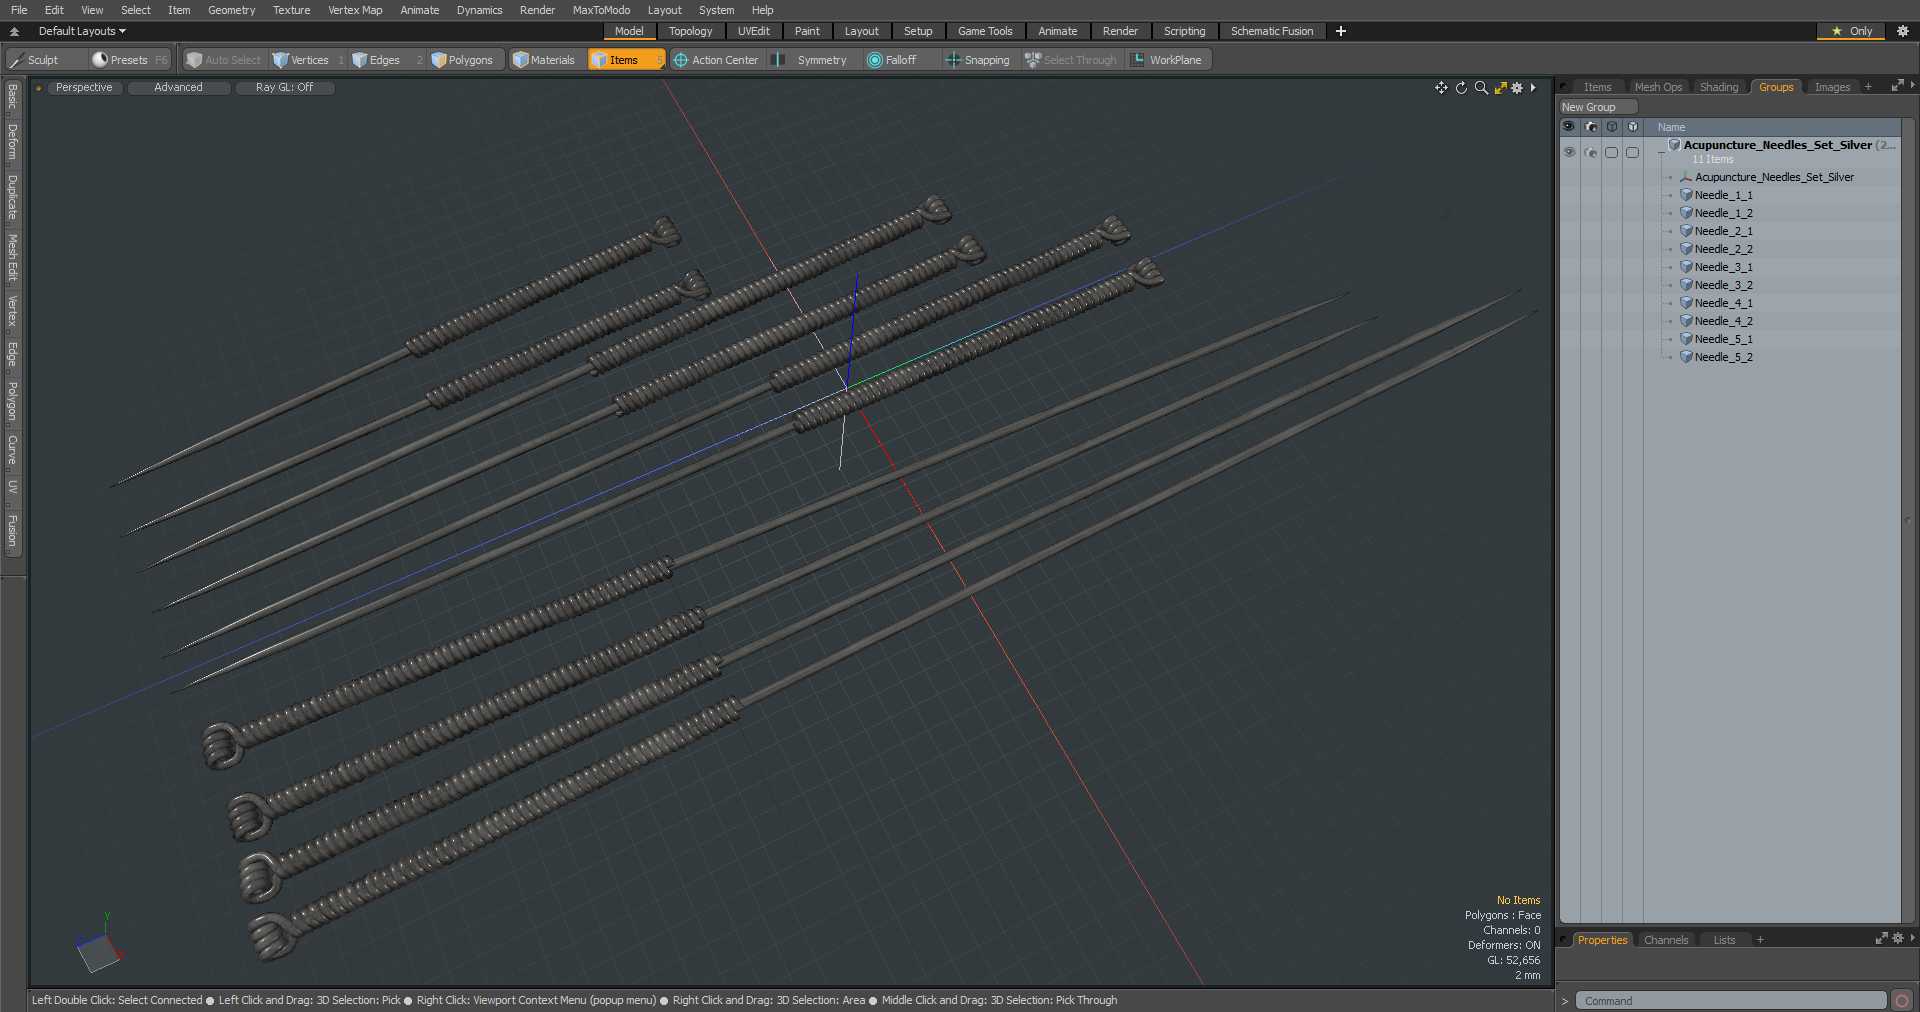Toggle render camera of the group row
Image resolution: width=1920 pixels, height=1012 pixels.
coord(1591,152)
